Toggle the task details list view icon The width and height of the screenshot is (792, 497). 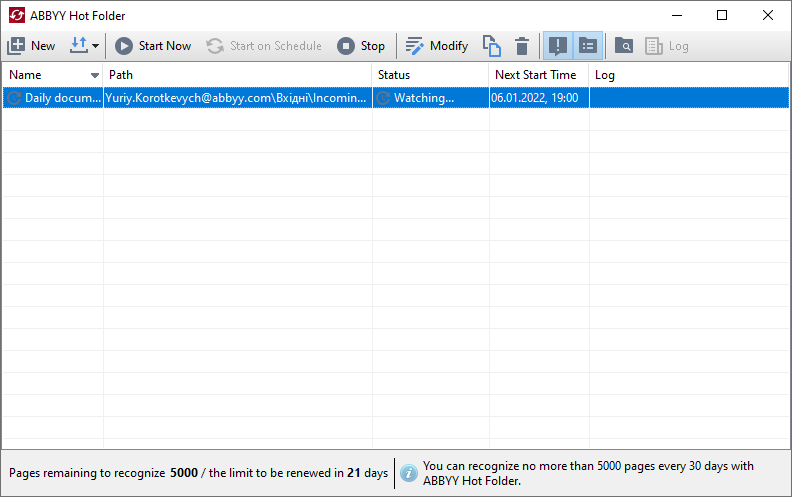point(587,46)
